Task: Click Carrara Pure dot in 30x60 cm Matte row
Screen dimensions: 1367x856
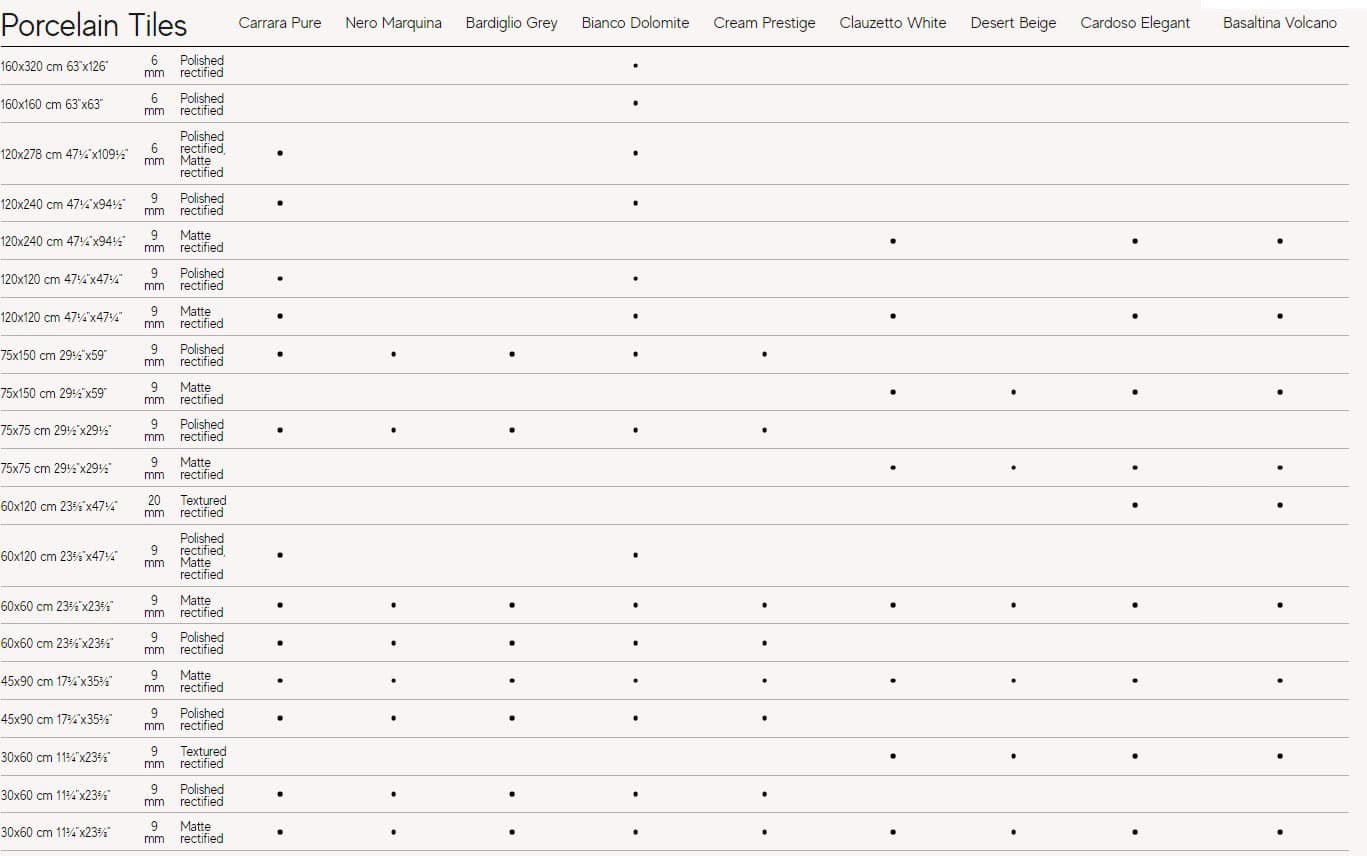Action: [x=280, y=831]
